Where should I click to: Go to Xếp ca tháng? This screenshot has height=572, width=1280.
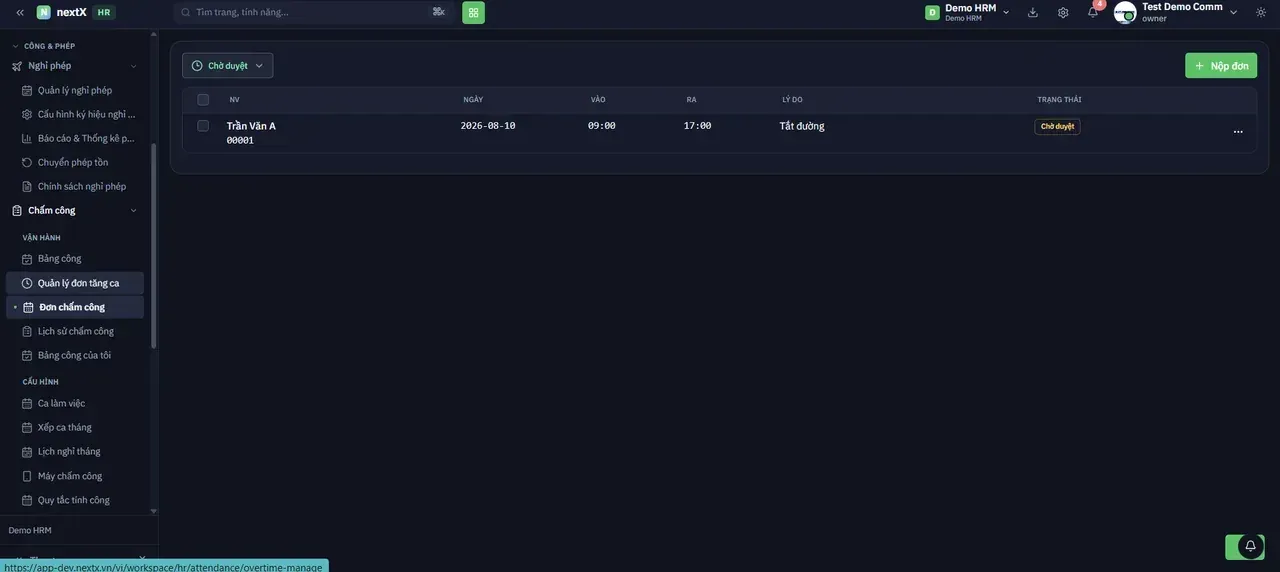(75, 427)
